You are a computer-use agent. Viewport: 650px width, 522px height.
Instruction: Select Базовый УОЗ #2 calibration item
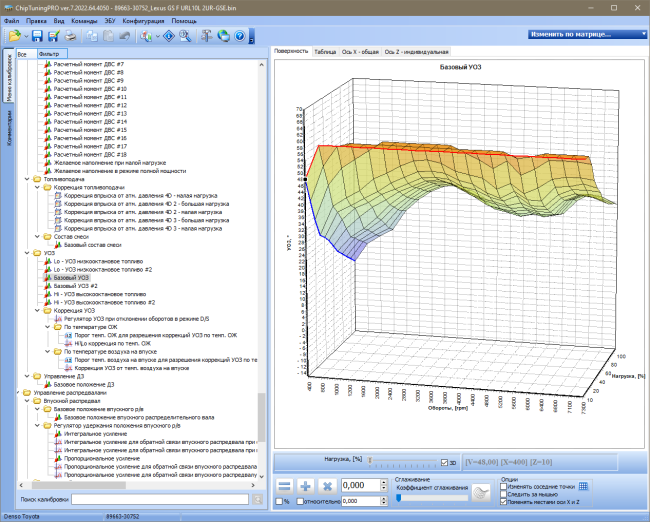75,286
